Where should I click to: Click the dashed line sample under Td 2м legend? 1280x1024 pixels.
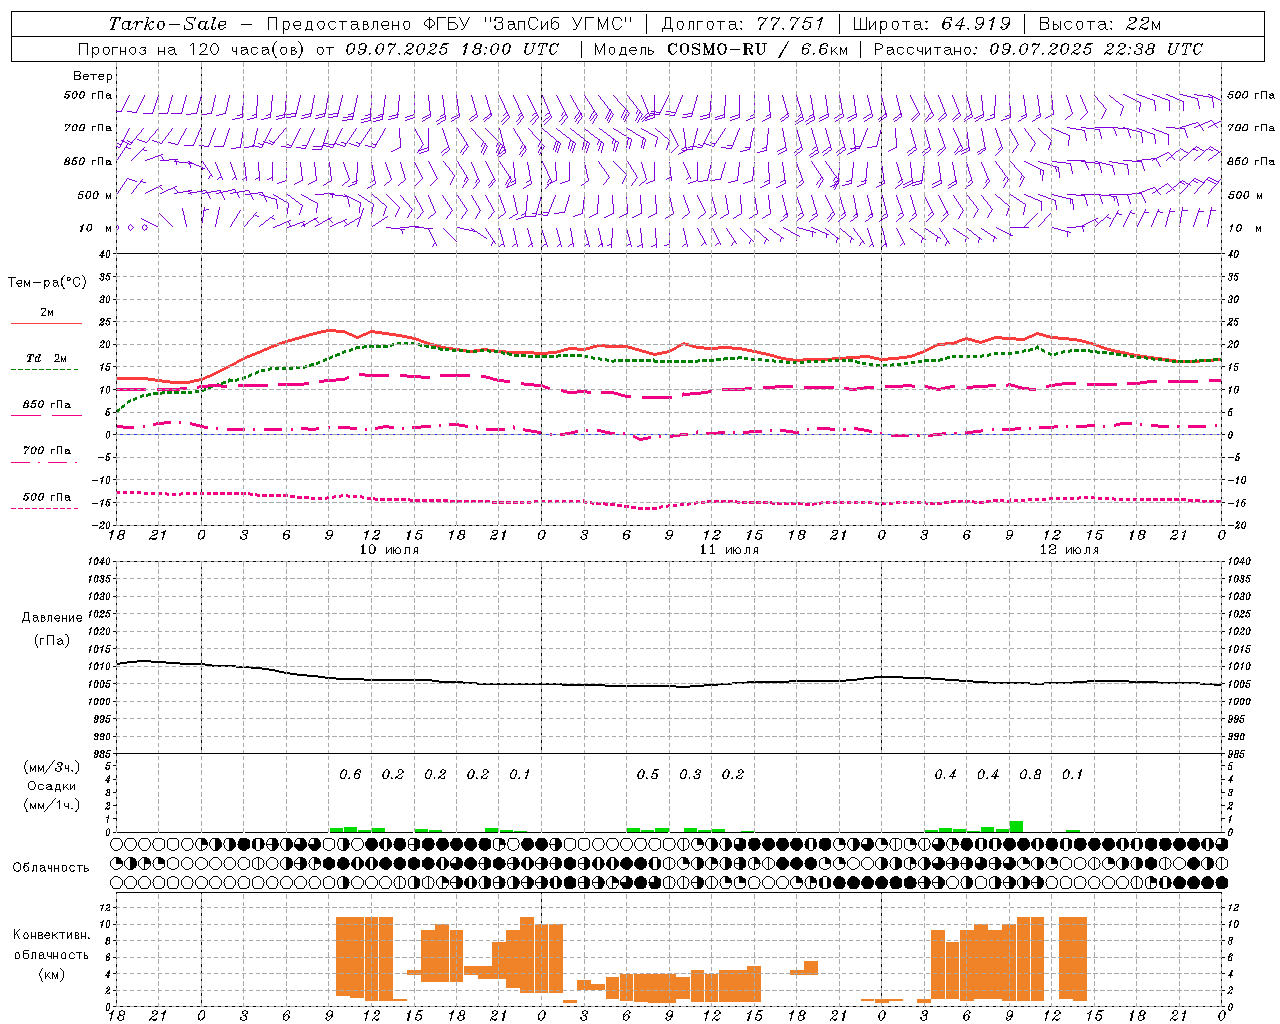[x=44, y=369]
